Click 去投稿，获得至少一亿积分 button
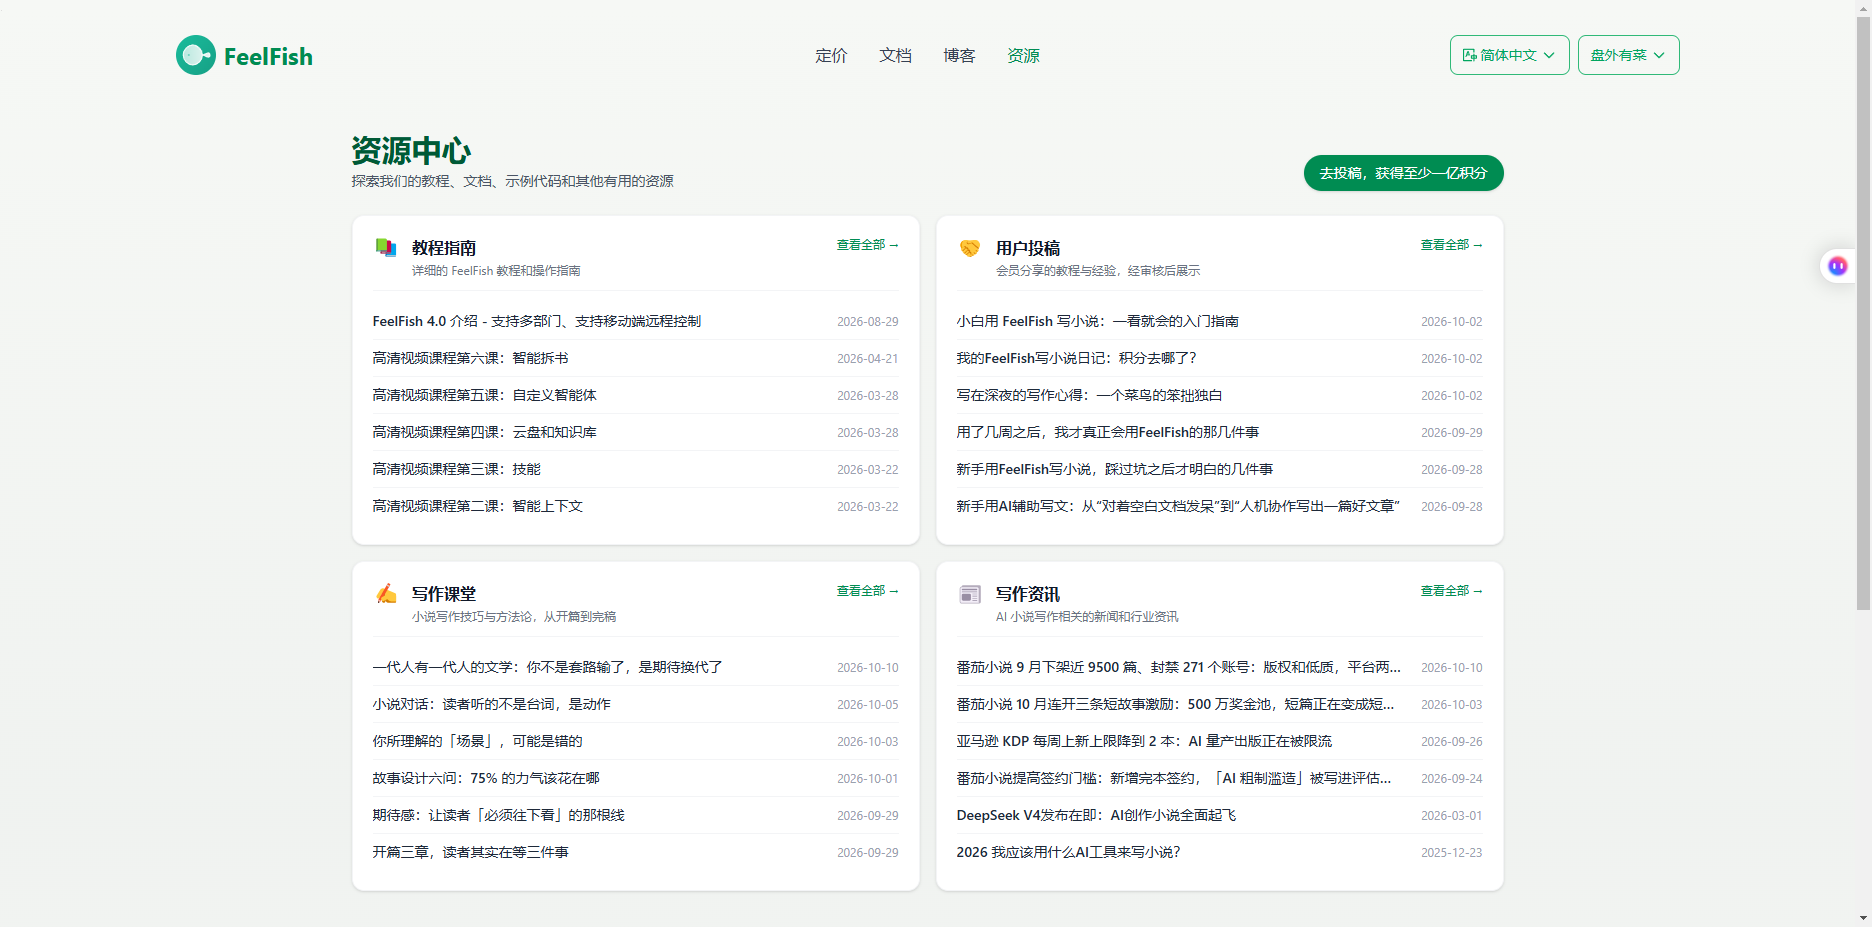This screenshot has height=927, width=1872. pyautogui.click(x=1403, y=173)
